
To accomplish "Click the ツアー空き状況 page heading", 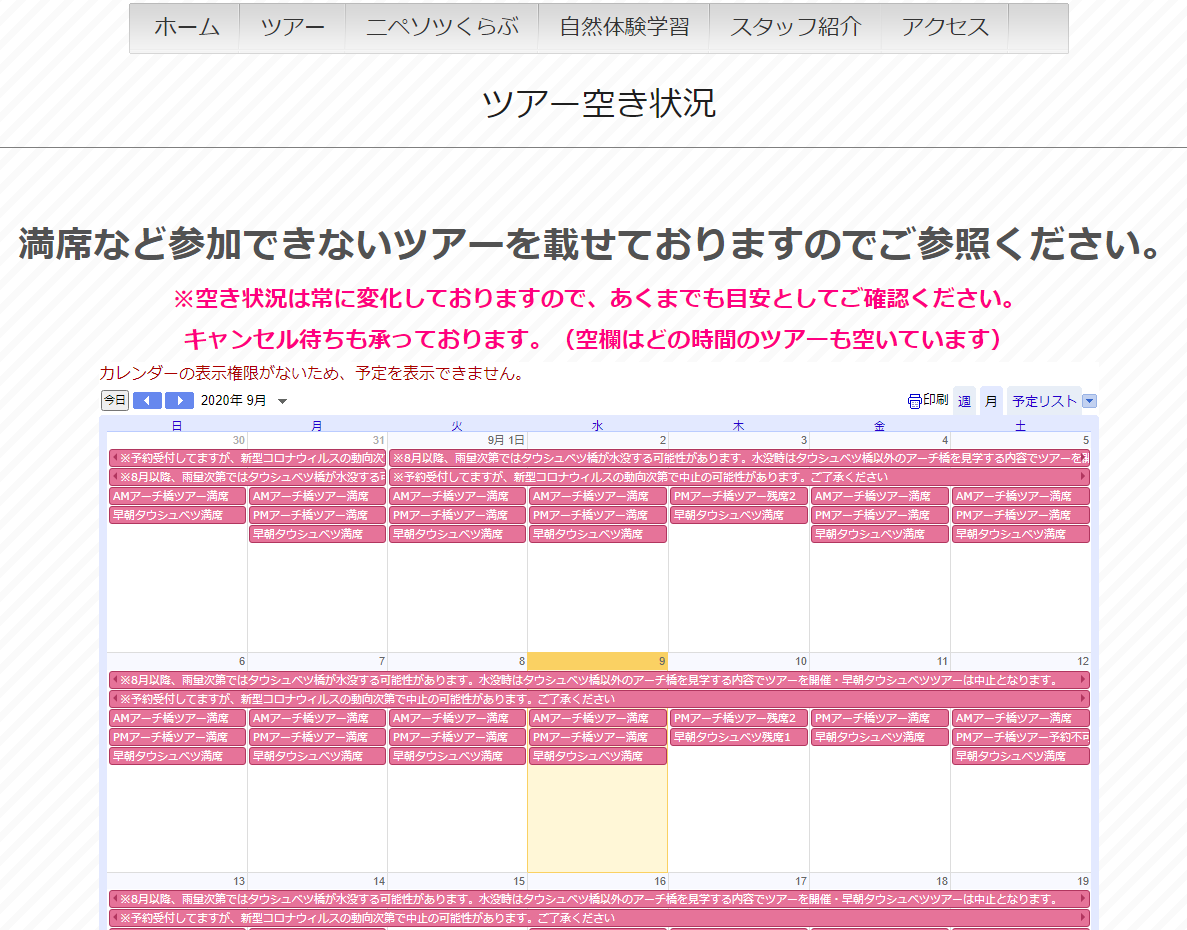I will [x=598, y=103].
